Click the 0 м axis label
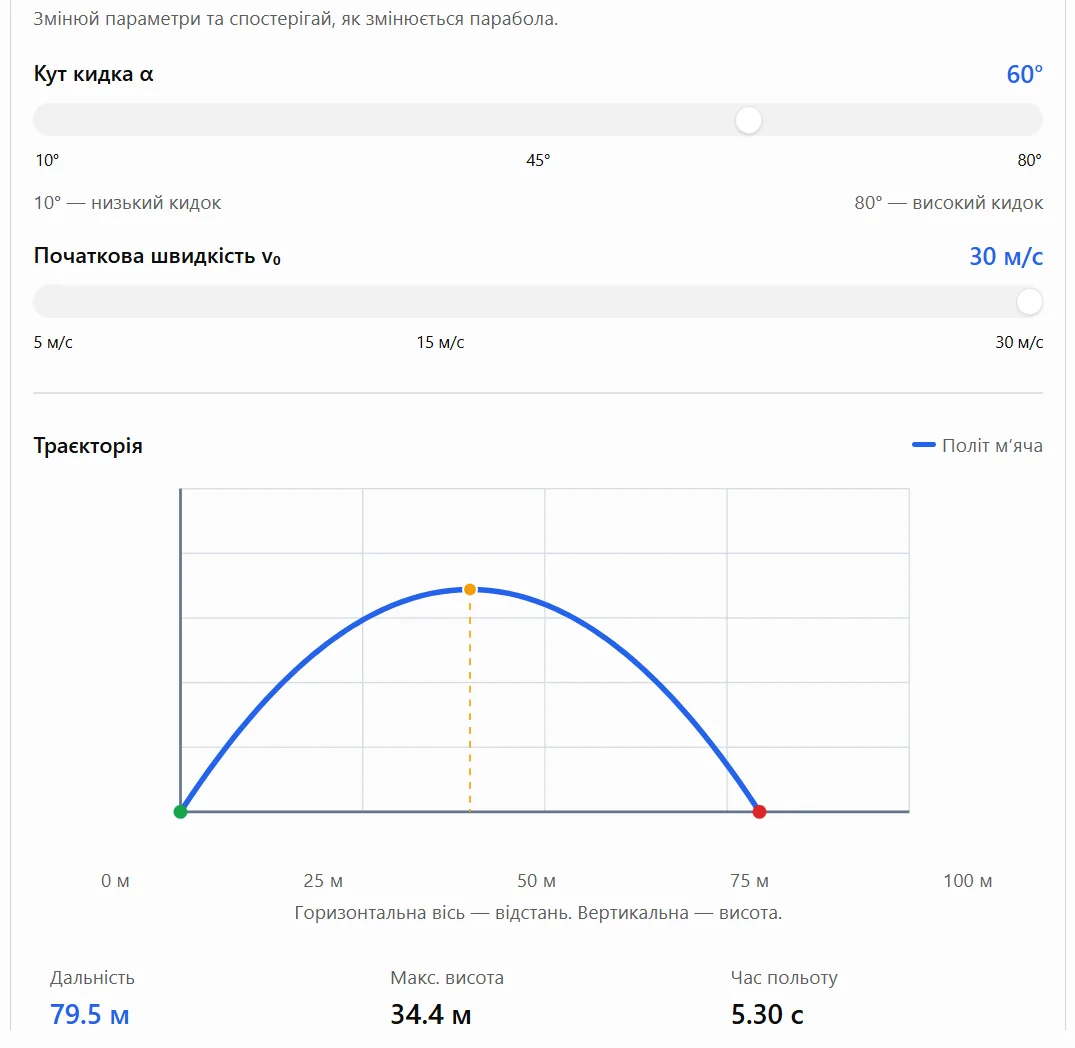 [115, 881]
